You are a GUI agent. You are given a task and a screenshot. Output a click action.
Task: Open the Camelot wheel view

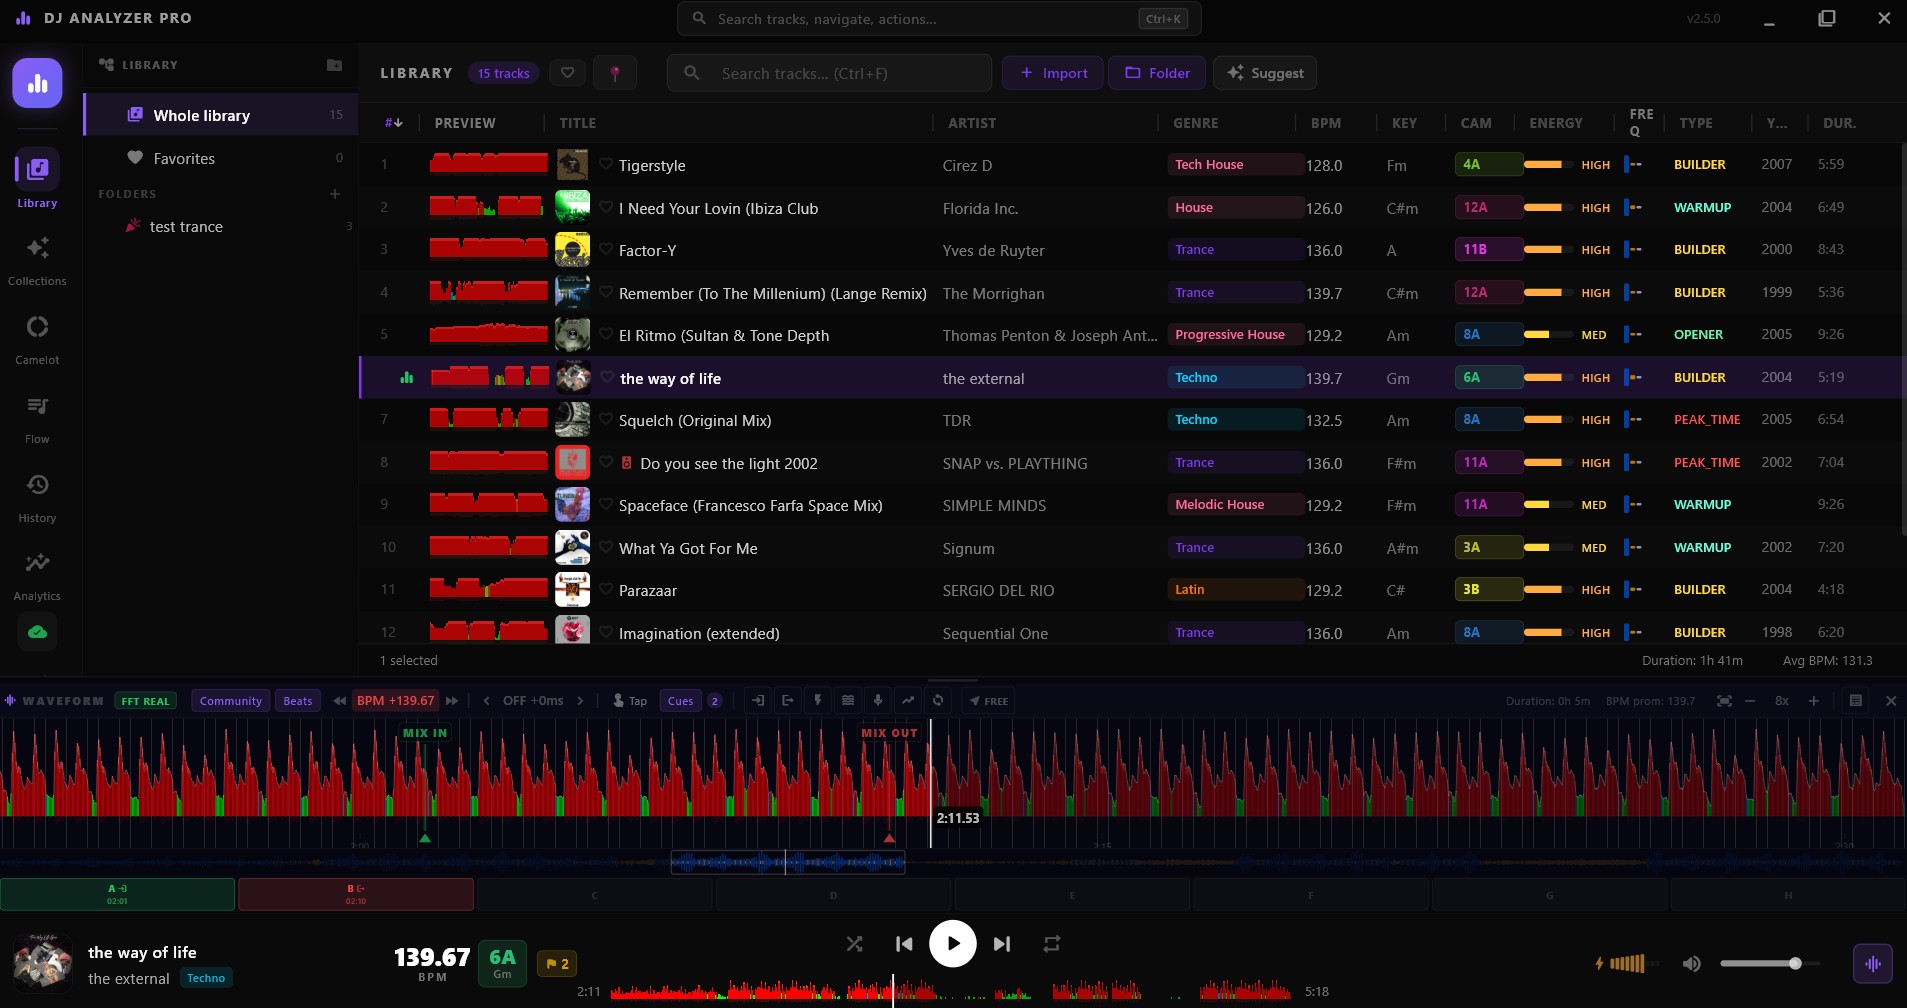point(37,339)
